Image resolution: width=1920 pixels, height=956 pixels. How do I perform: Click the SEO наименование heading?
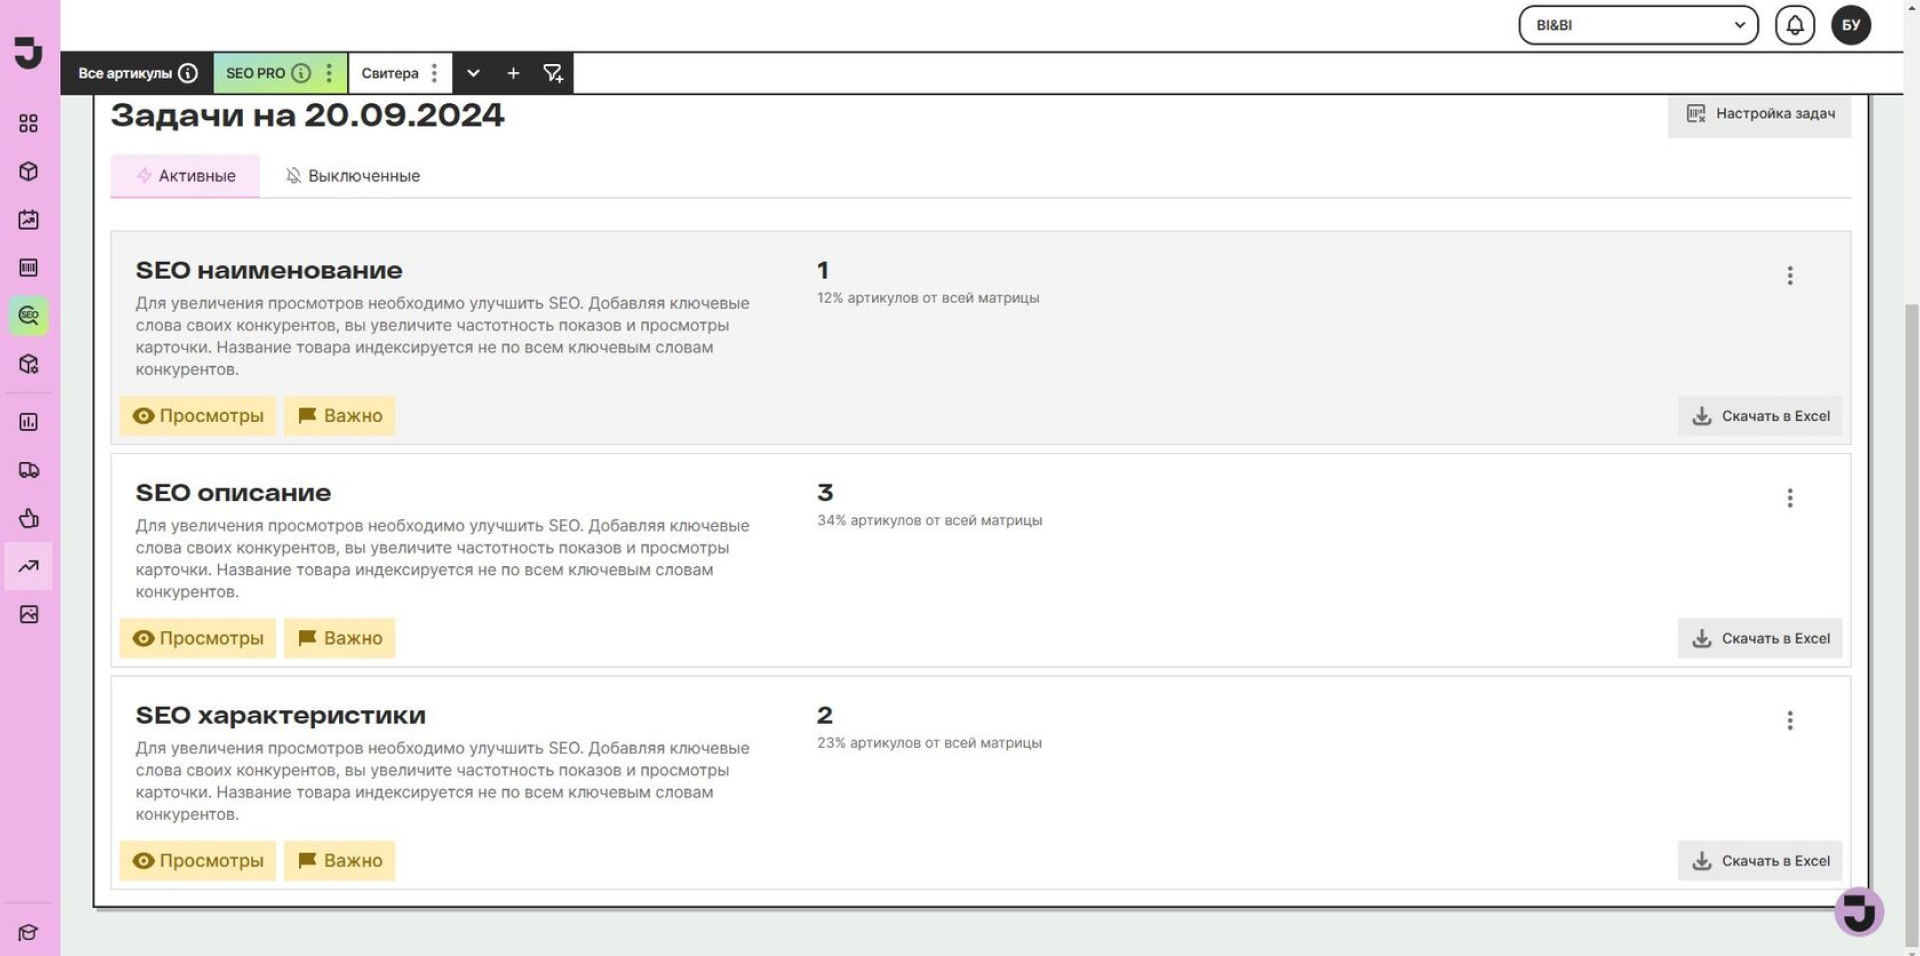[x=269, y=270]
